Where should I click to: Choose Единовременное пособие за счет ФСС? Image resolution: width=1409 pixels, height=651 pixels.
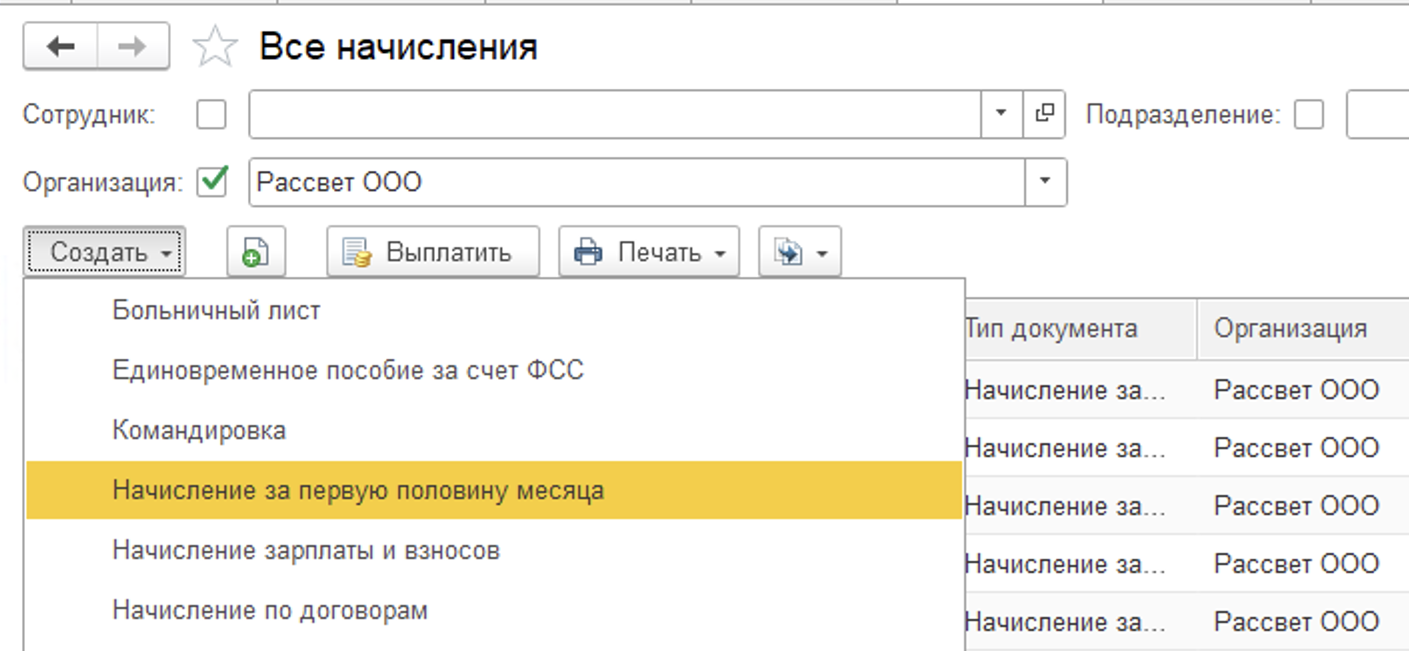point(494,371)
